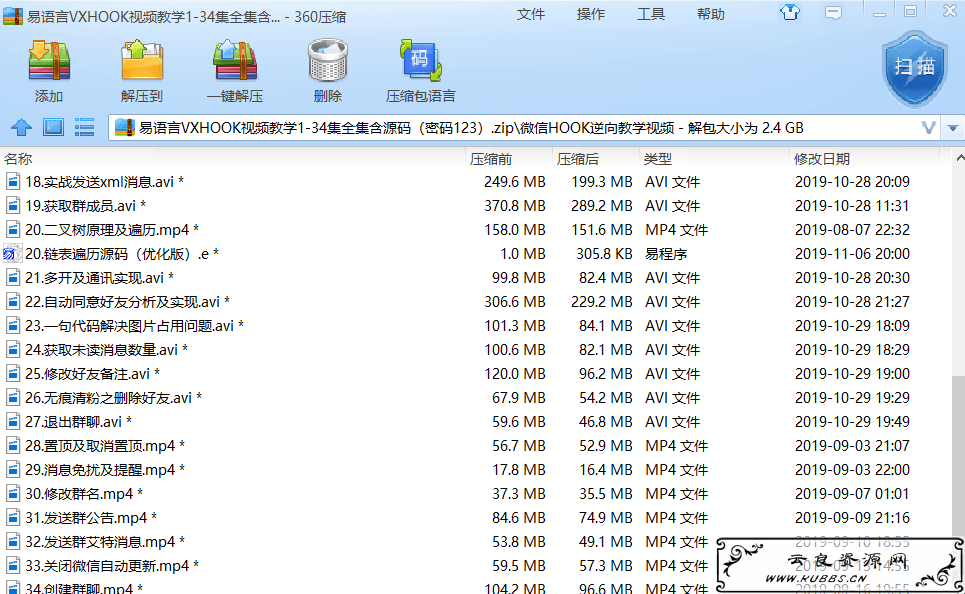965x594 pixels.
Task: Open the skin shirt icon in title bar
Action: coord(790,12)
